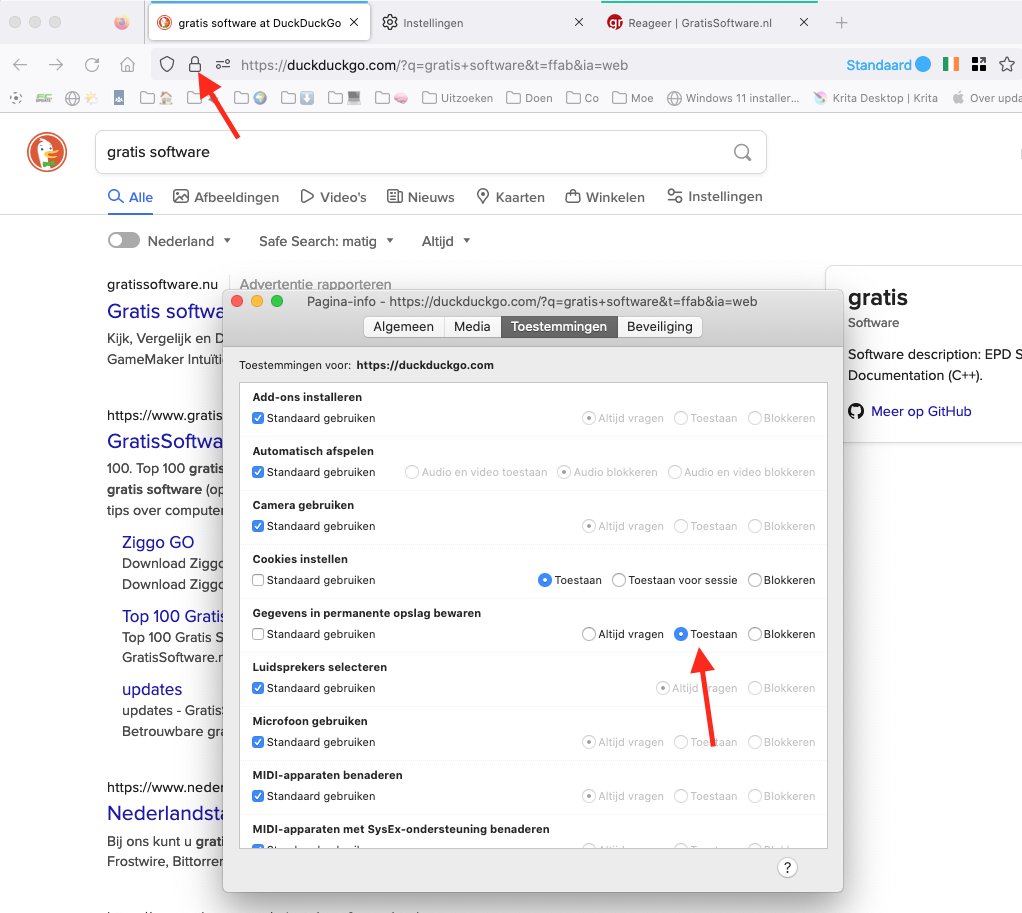The image size is (1022, 913).
Task: Click in the DuckDuckGo search field
Action: coord(410,152)
